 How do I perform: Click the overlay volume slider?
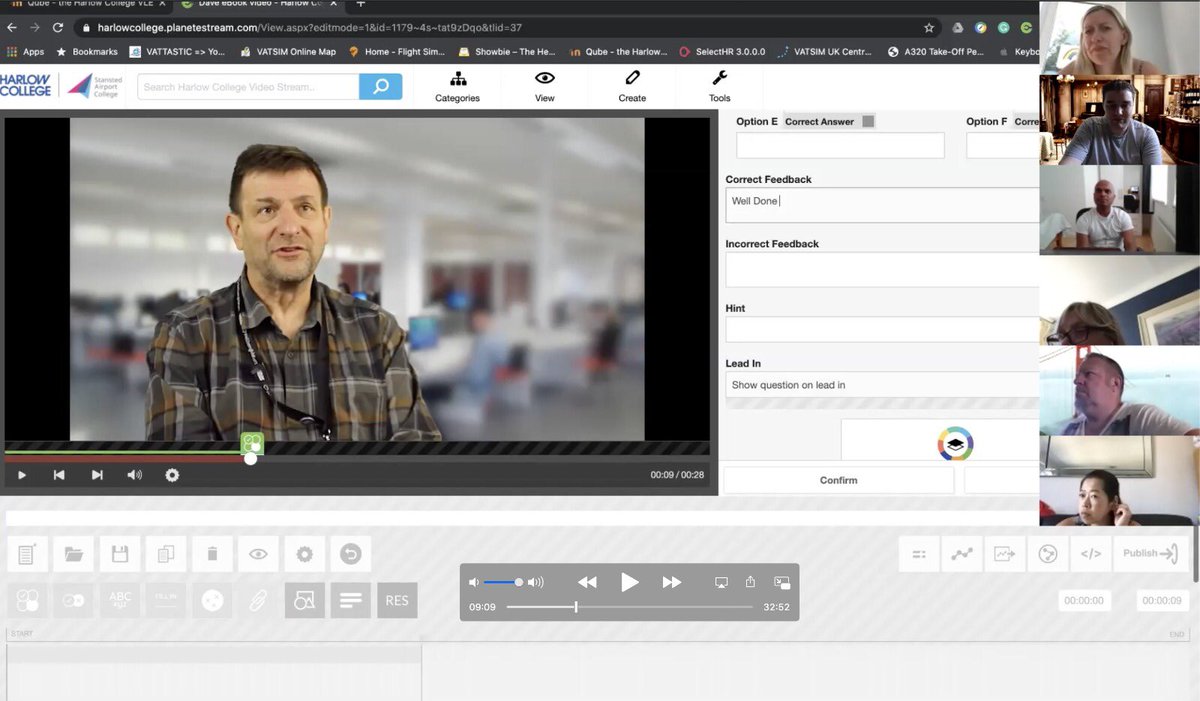[502, 582]
